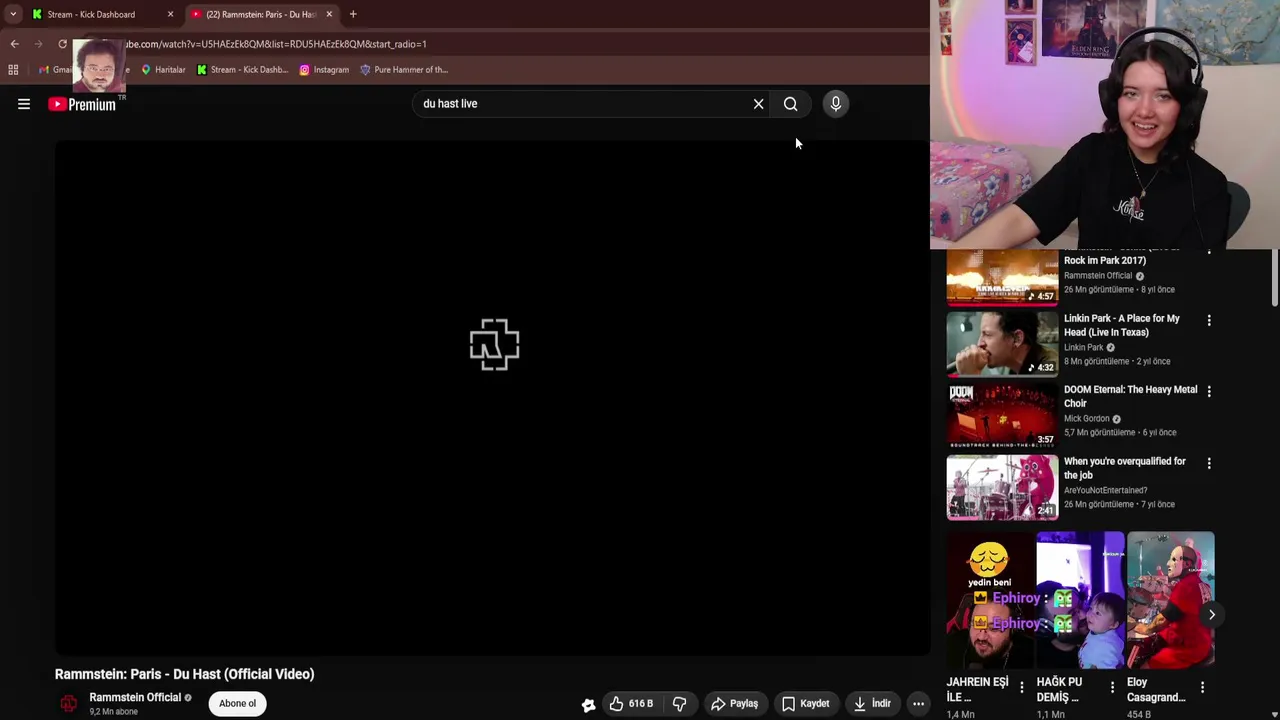Image resolution: width=1280 pixels, height=720 pixels.
Task: Open options menu for HAĞK PU DEMİŞ short
Action: 1112,687
